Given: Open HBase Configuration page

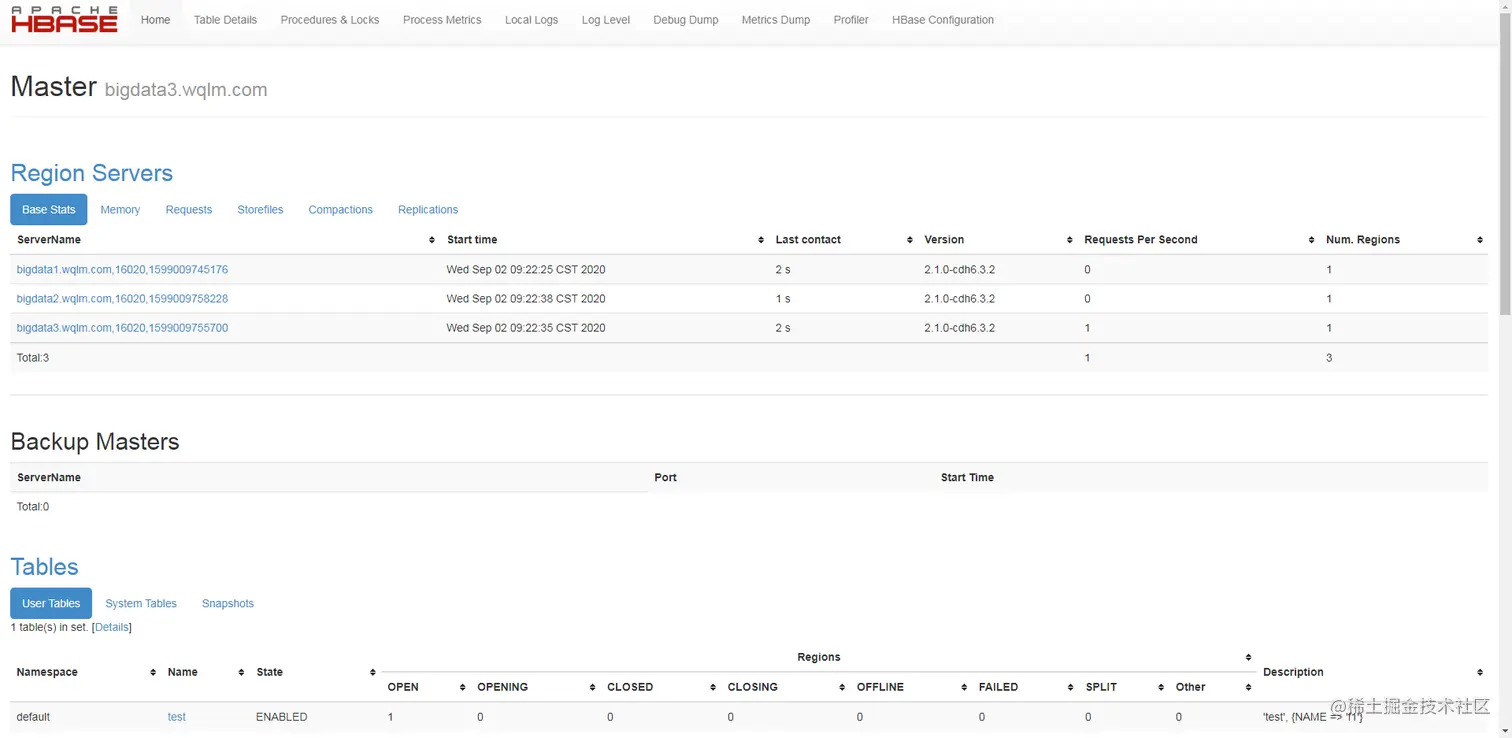Looking at the screenshot, I should [943, 20].
